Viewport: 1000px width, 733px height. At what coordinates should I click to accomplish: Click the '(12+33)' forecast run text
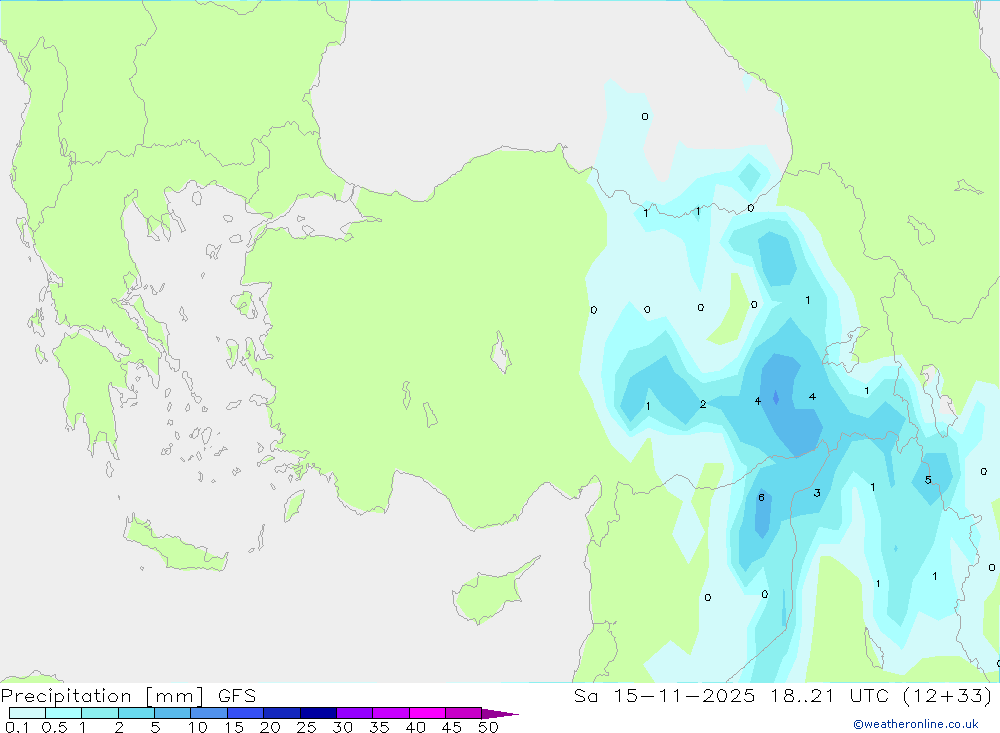click(x=948, y=696)
